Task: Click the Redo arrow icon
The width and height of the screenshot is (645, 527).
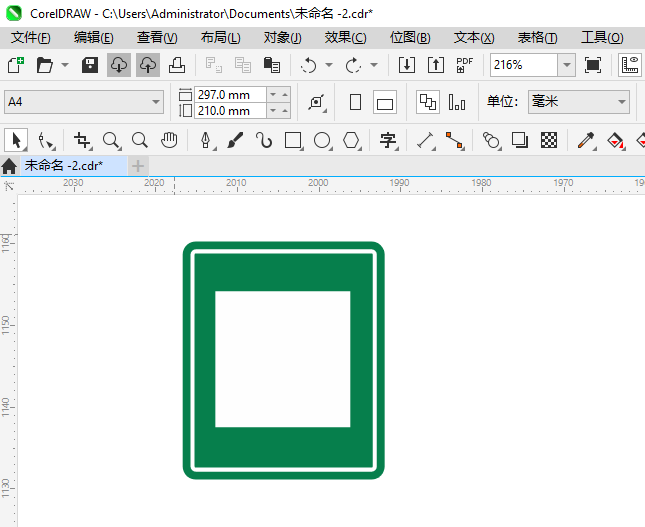Action: 353,65
